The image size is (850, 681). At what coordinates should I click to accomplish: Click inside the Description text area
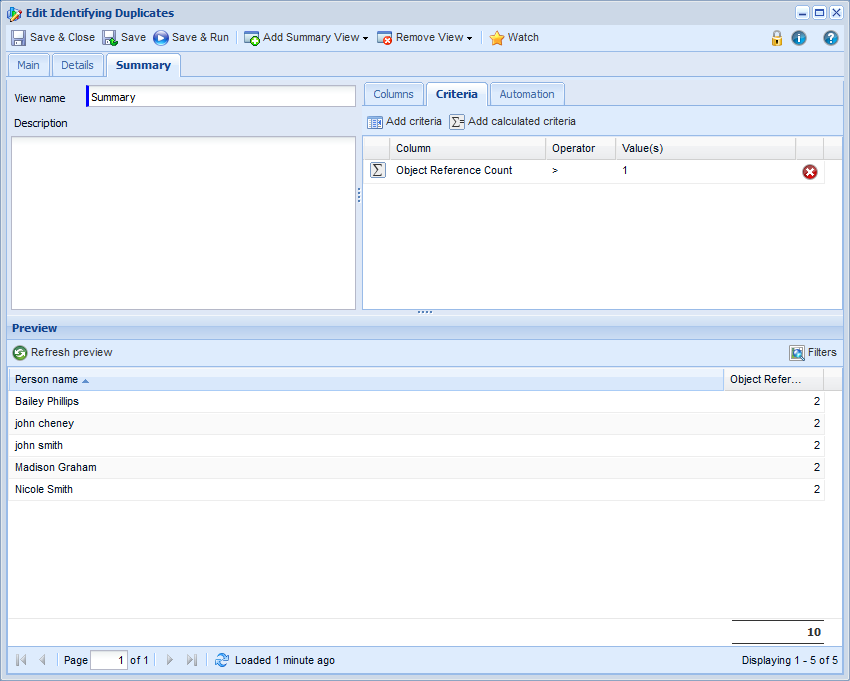pos(183,223)
